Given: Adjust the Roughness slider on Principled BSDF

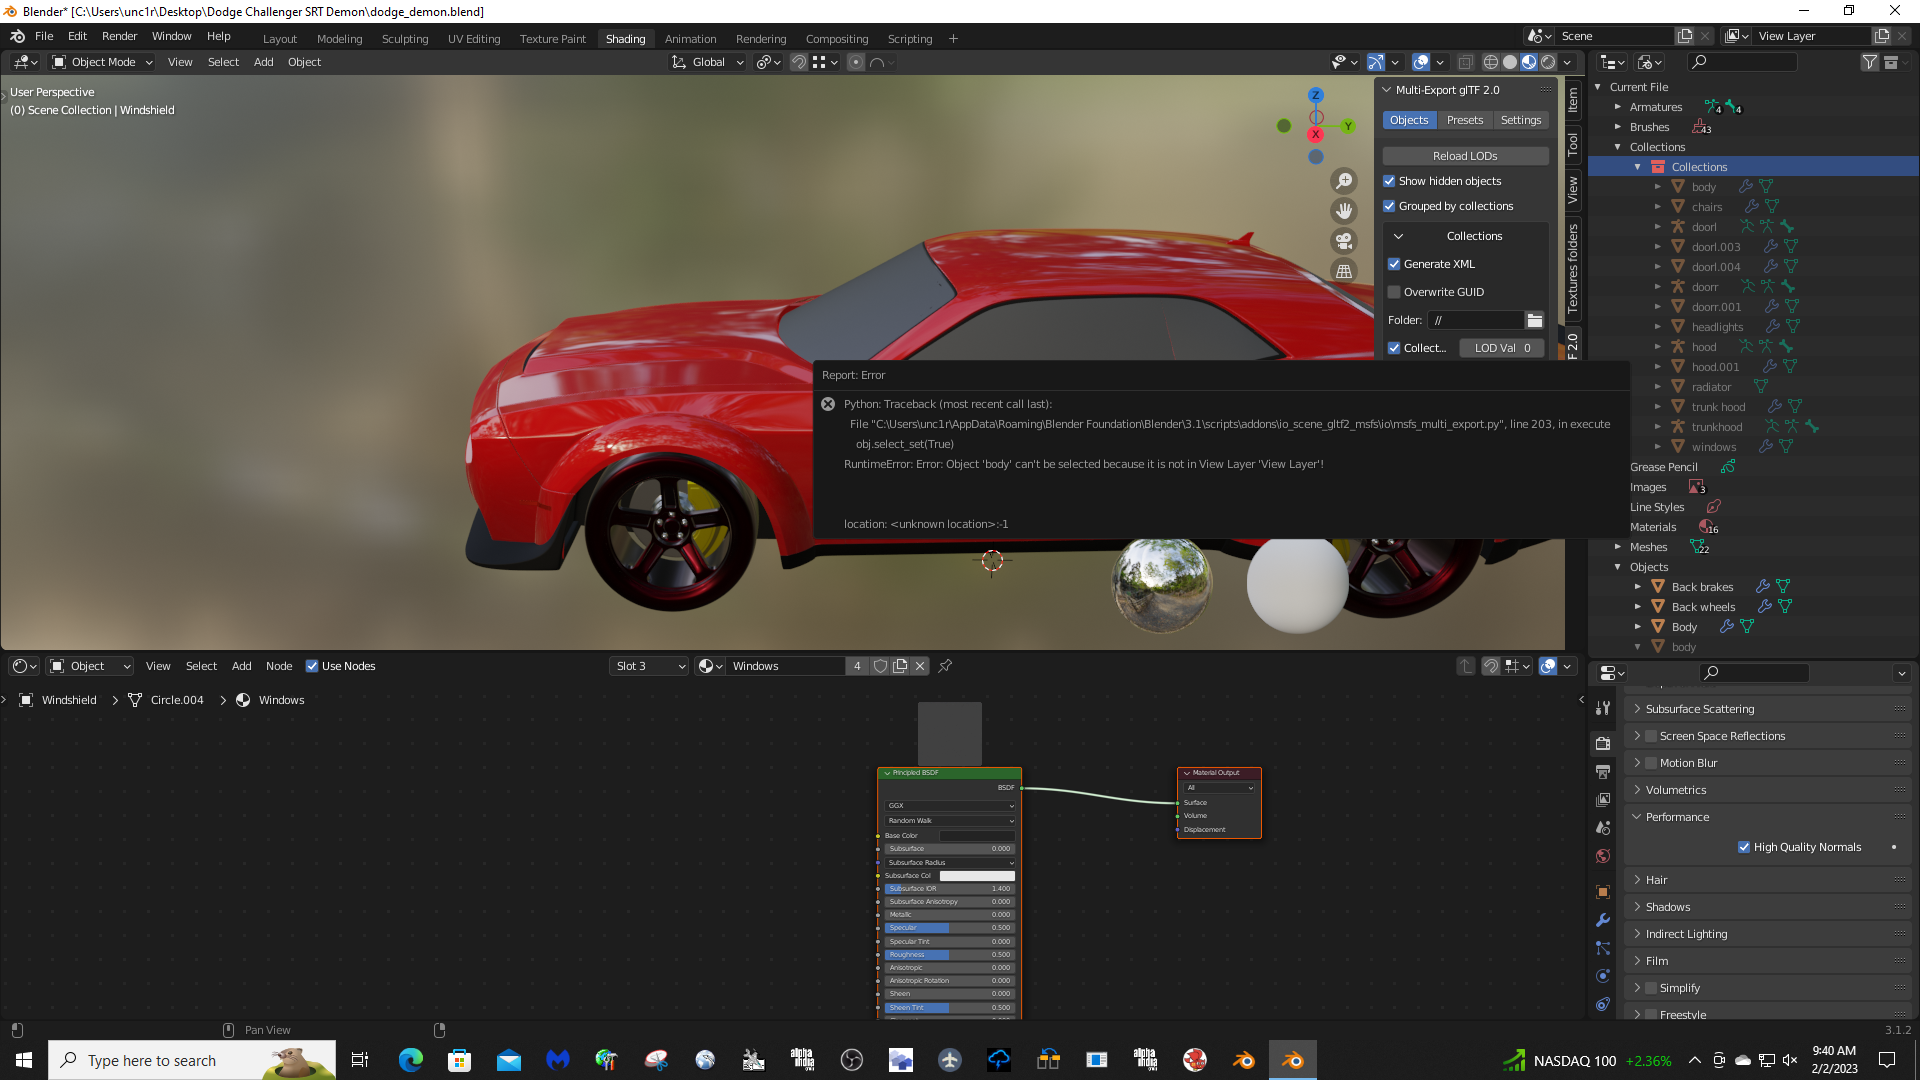Looking at the screenshot, I should tap(949, 955).
